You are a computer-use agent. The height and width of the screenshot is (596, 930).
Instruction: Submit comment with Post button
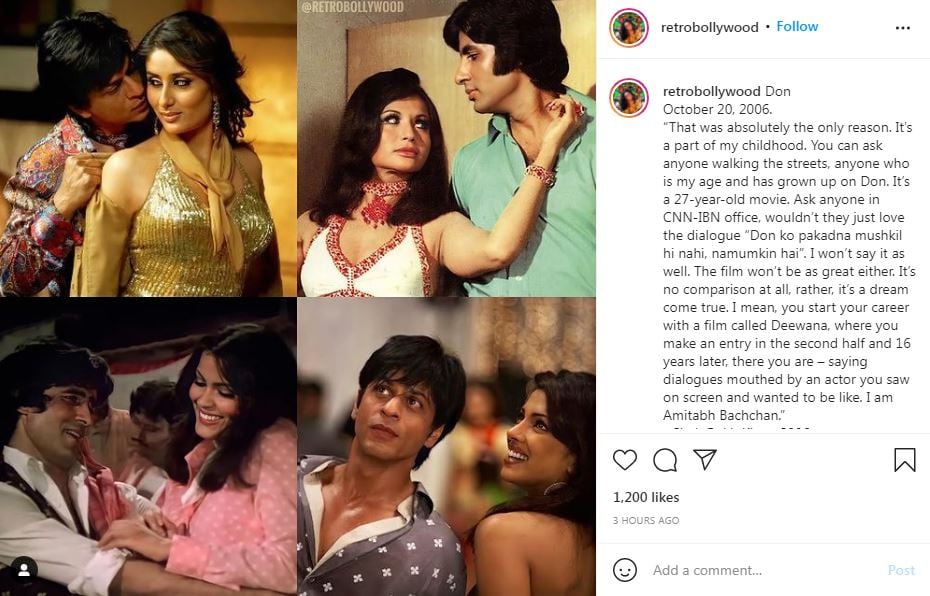pyautogui.click(x=901, y=570)
